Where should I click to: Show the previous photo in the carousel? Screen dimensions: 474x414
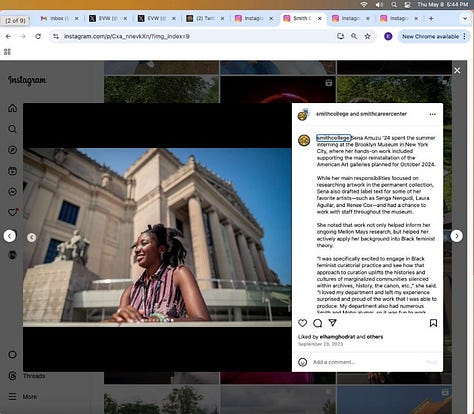point(32,237)
